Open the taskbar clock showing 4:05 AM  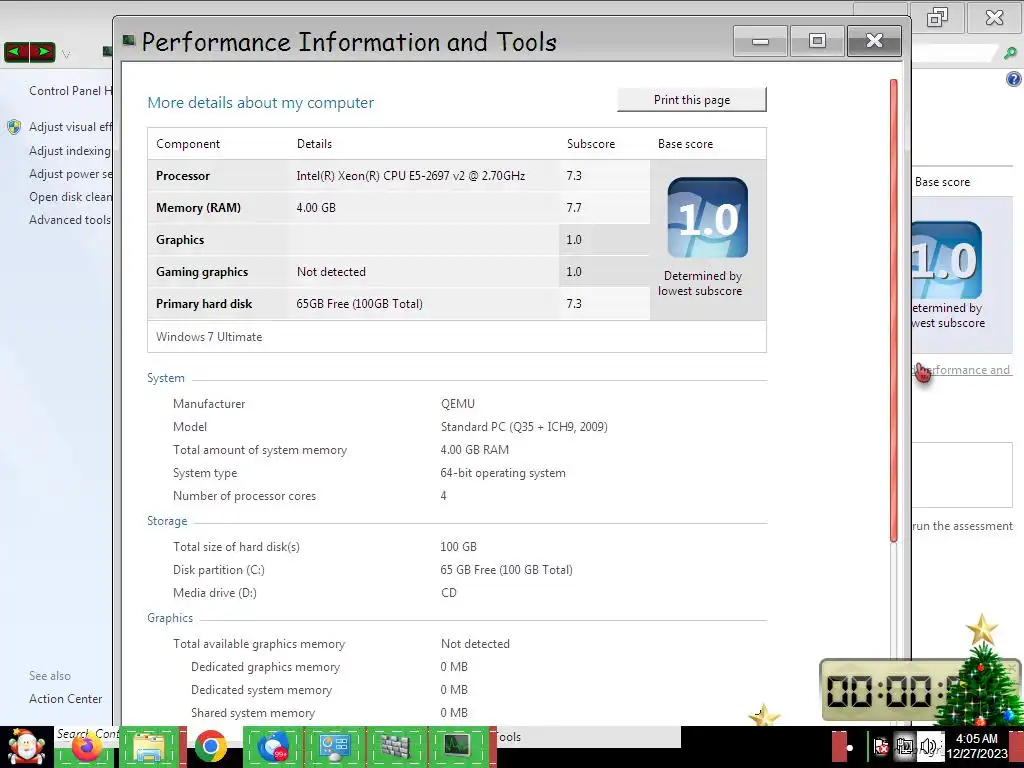click(x=977, y=746)
